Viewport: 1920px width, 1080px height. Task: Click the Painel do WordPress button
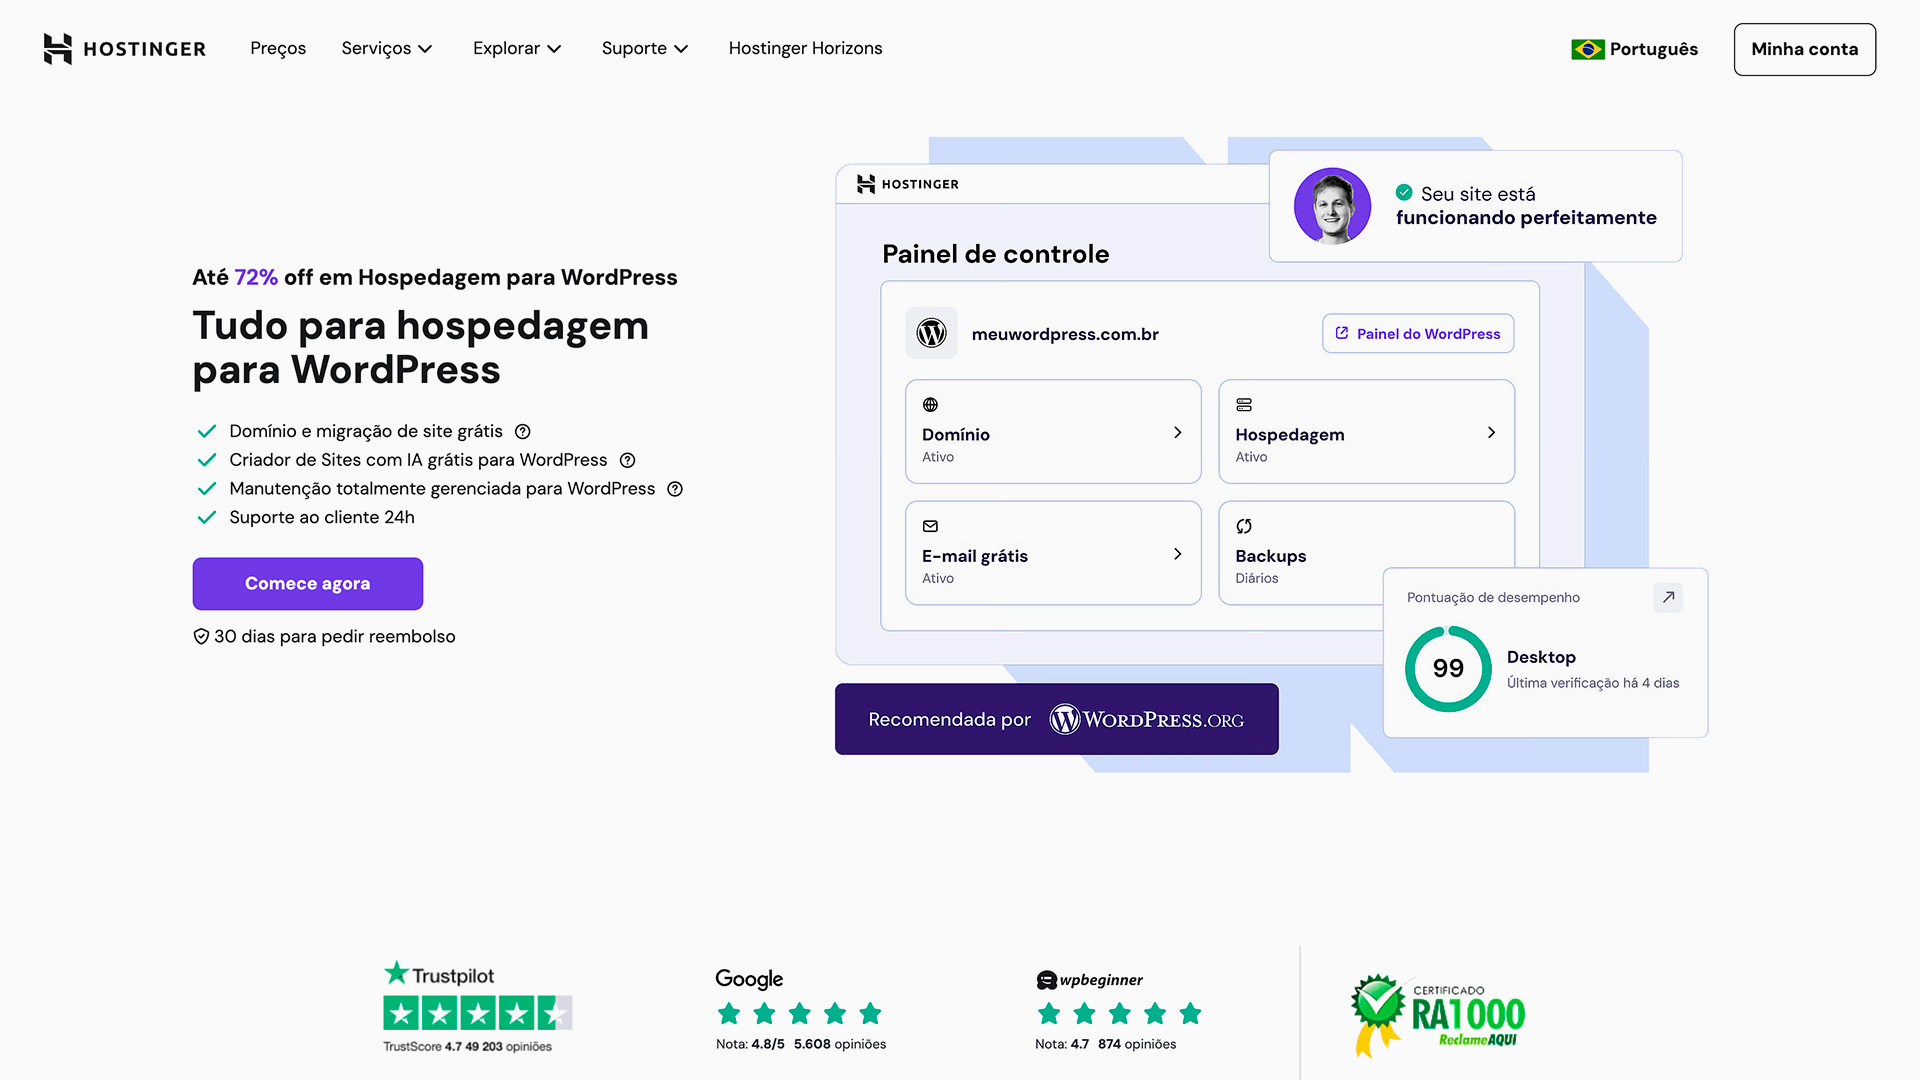click(1418, 333)
